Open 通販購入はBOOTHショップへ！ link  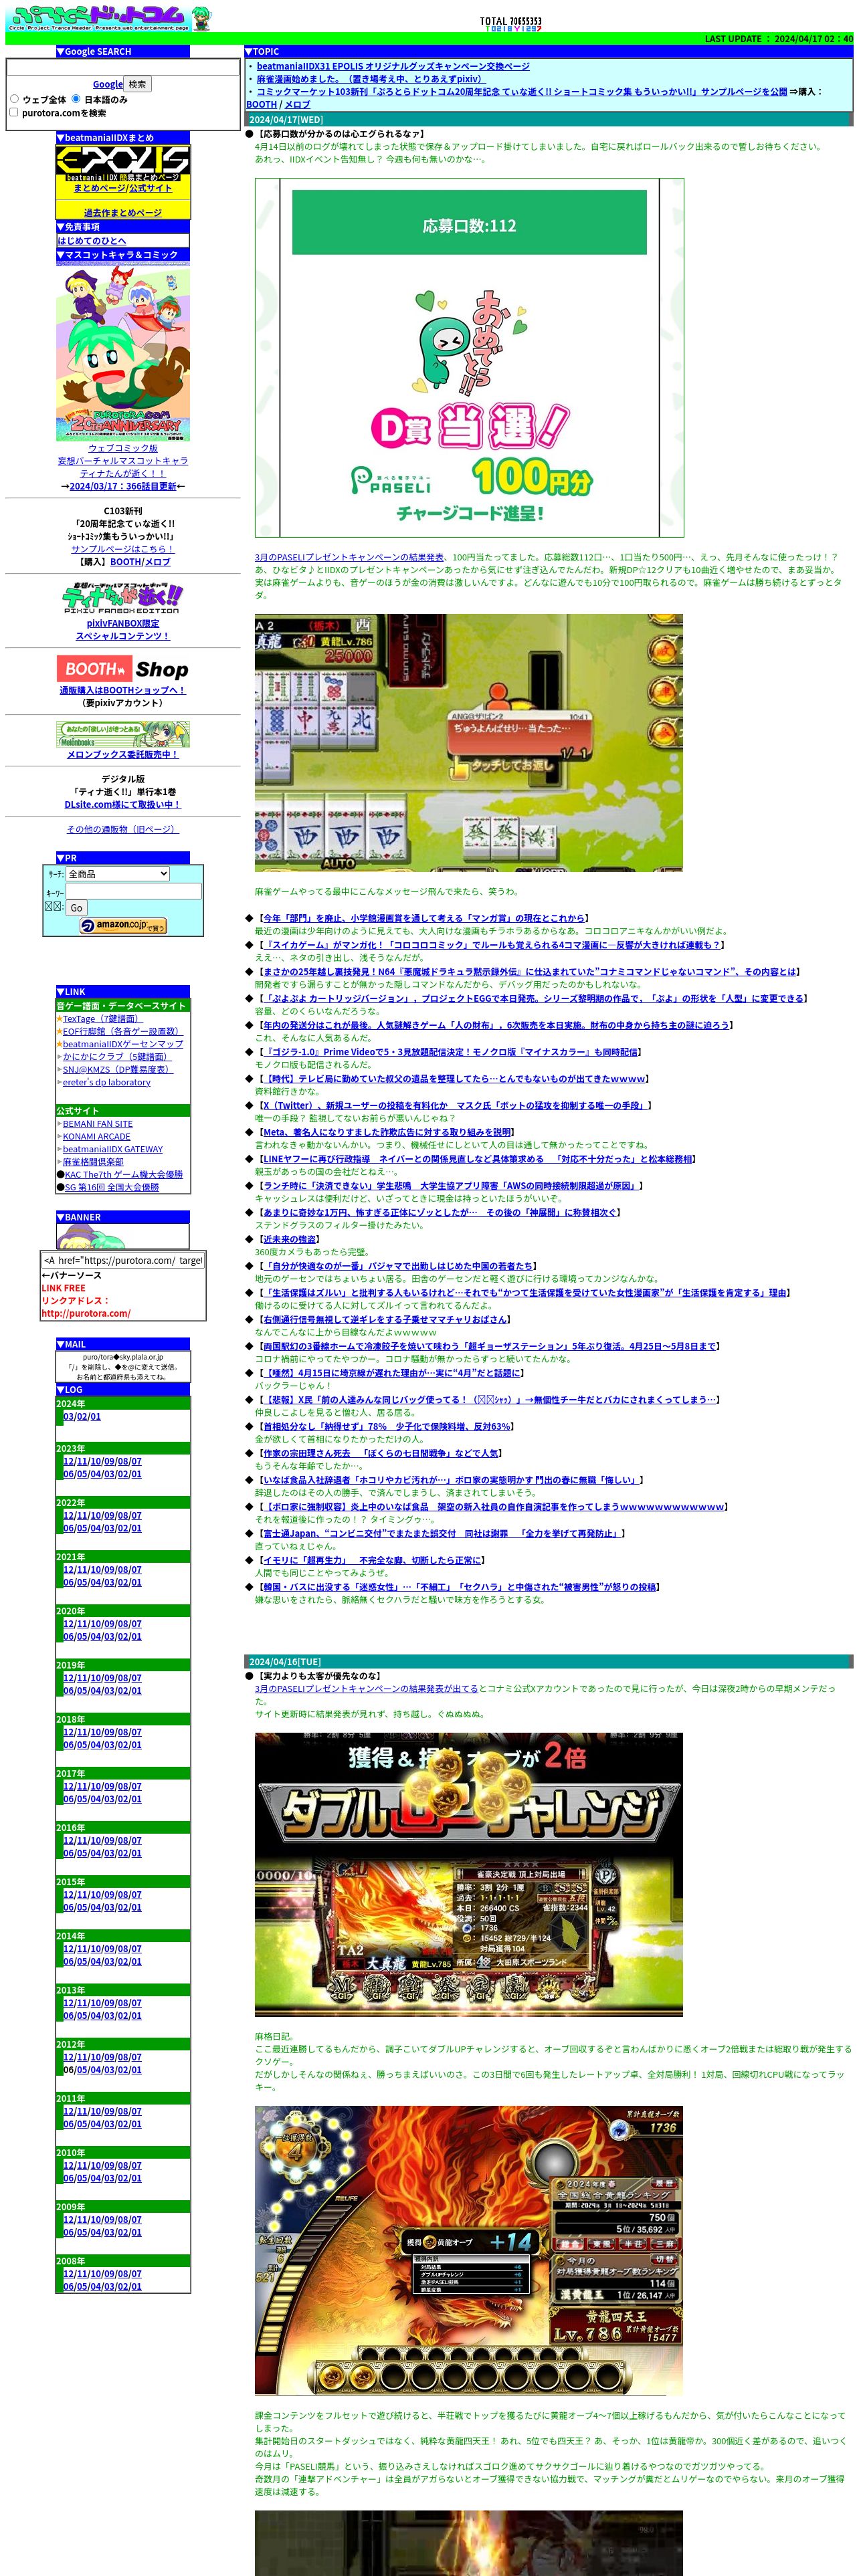[122, 690]
